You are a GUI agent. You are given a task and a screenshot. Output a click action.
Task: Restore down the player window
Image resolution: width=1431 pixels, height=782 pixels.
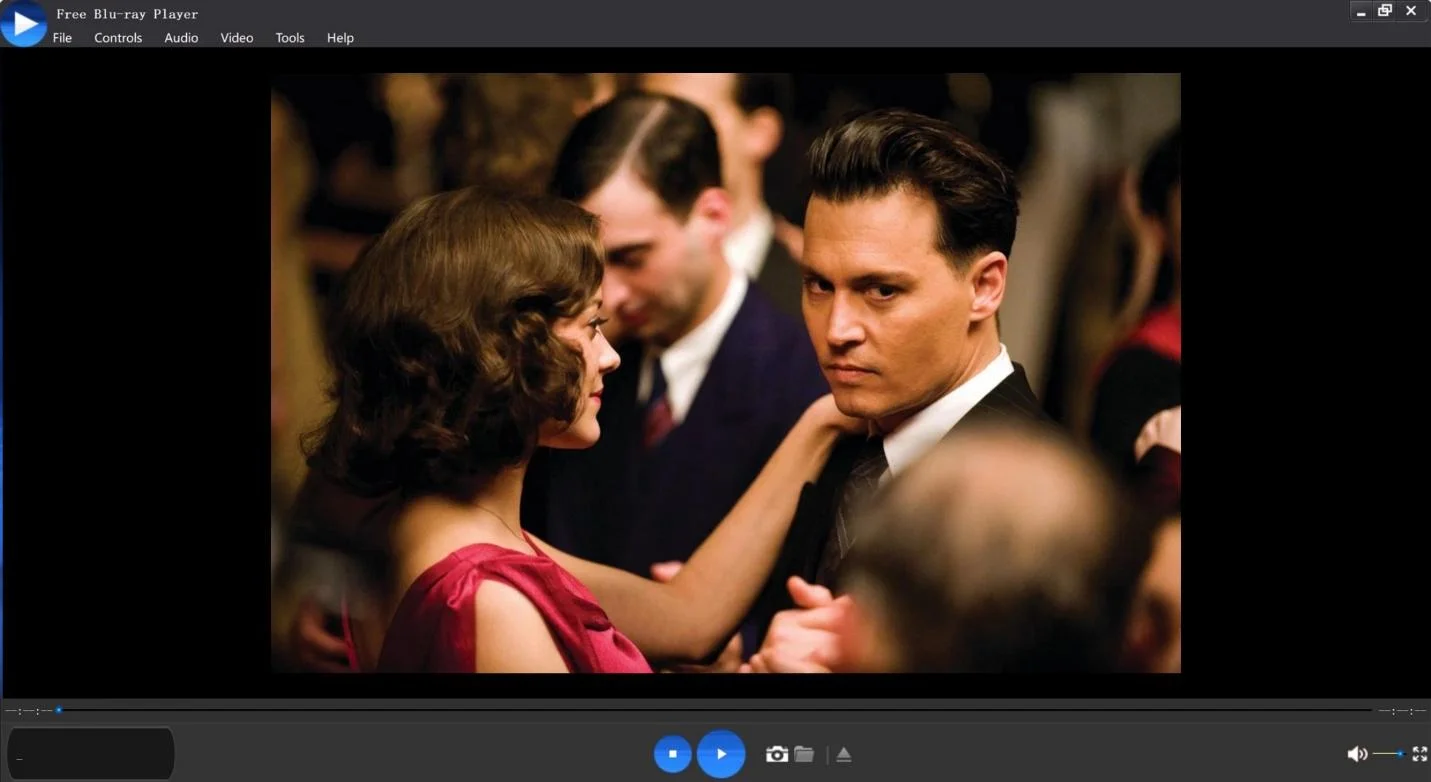pyautogui.click(x=1385, y=11)
